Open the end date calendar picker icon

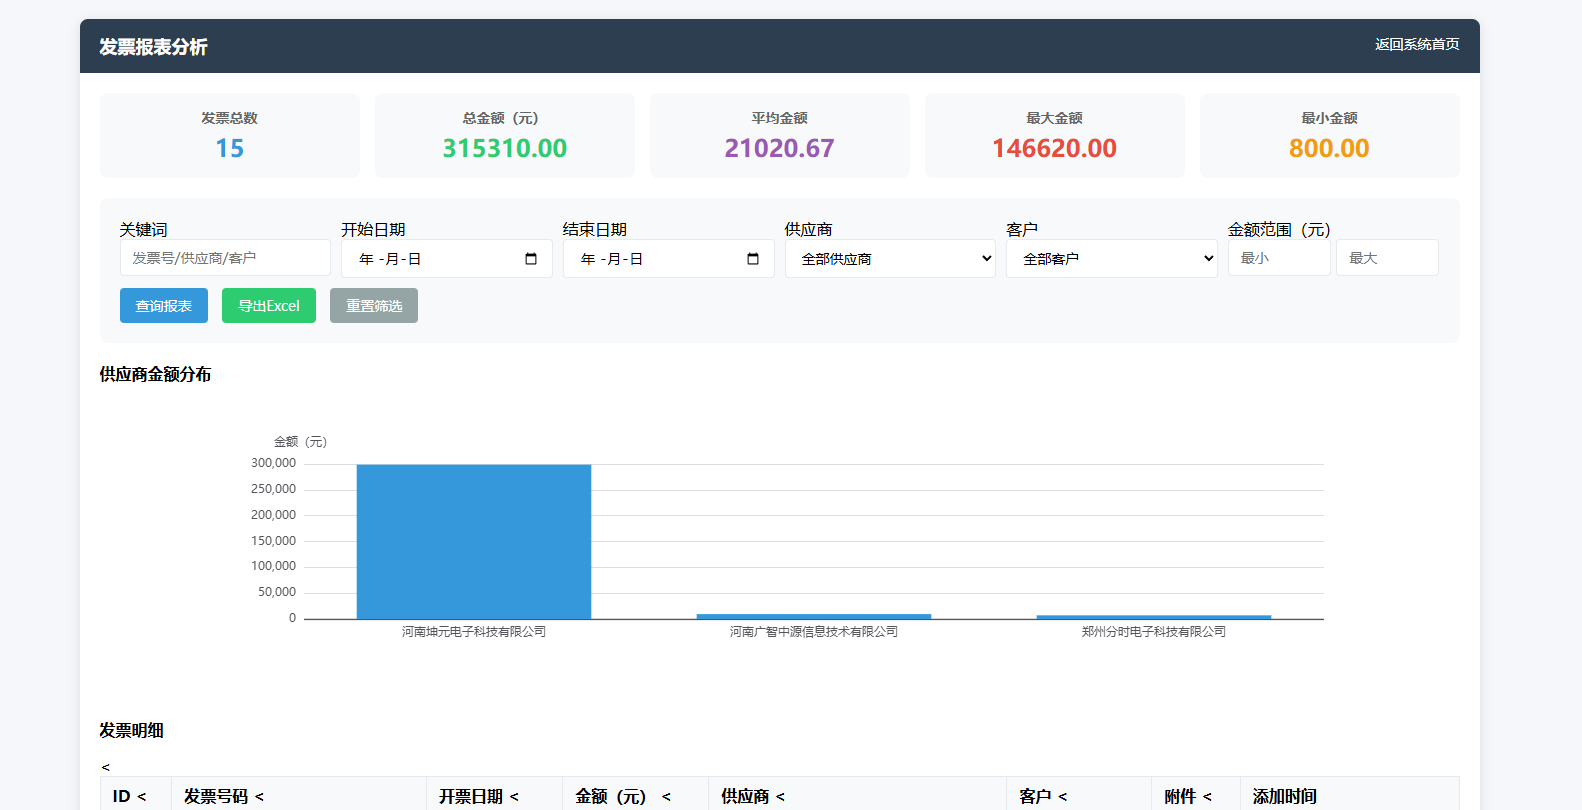tap(753, 259)
